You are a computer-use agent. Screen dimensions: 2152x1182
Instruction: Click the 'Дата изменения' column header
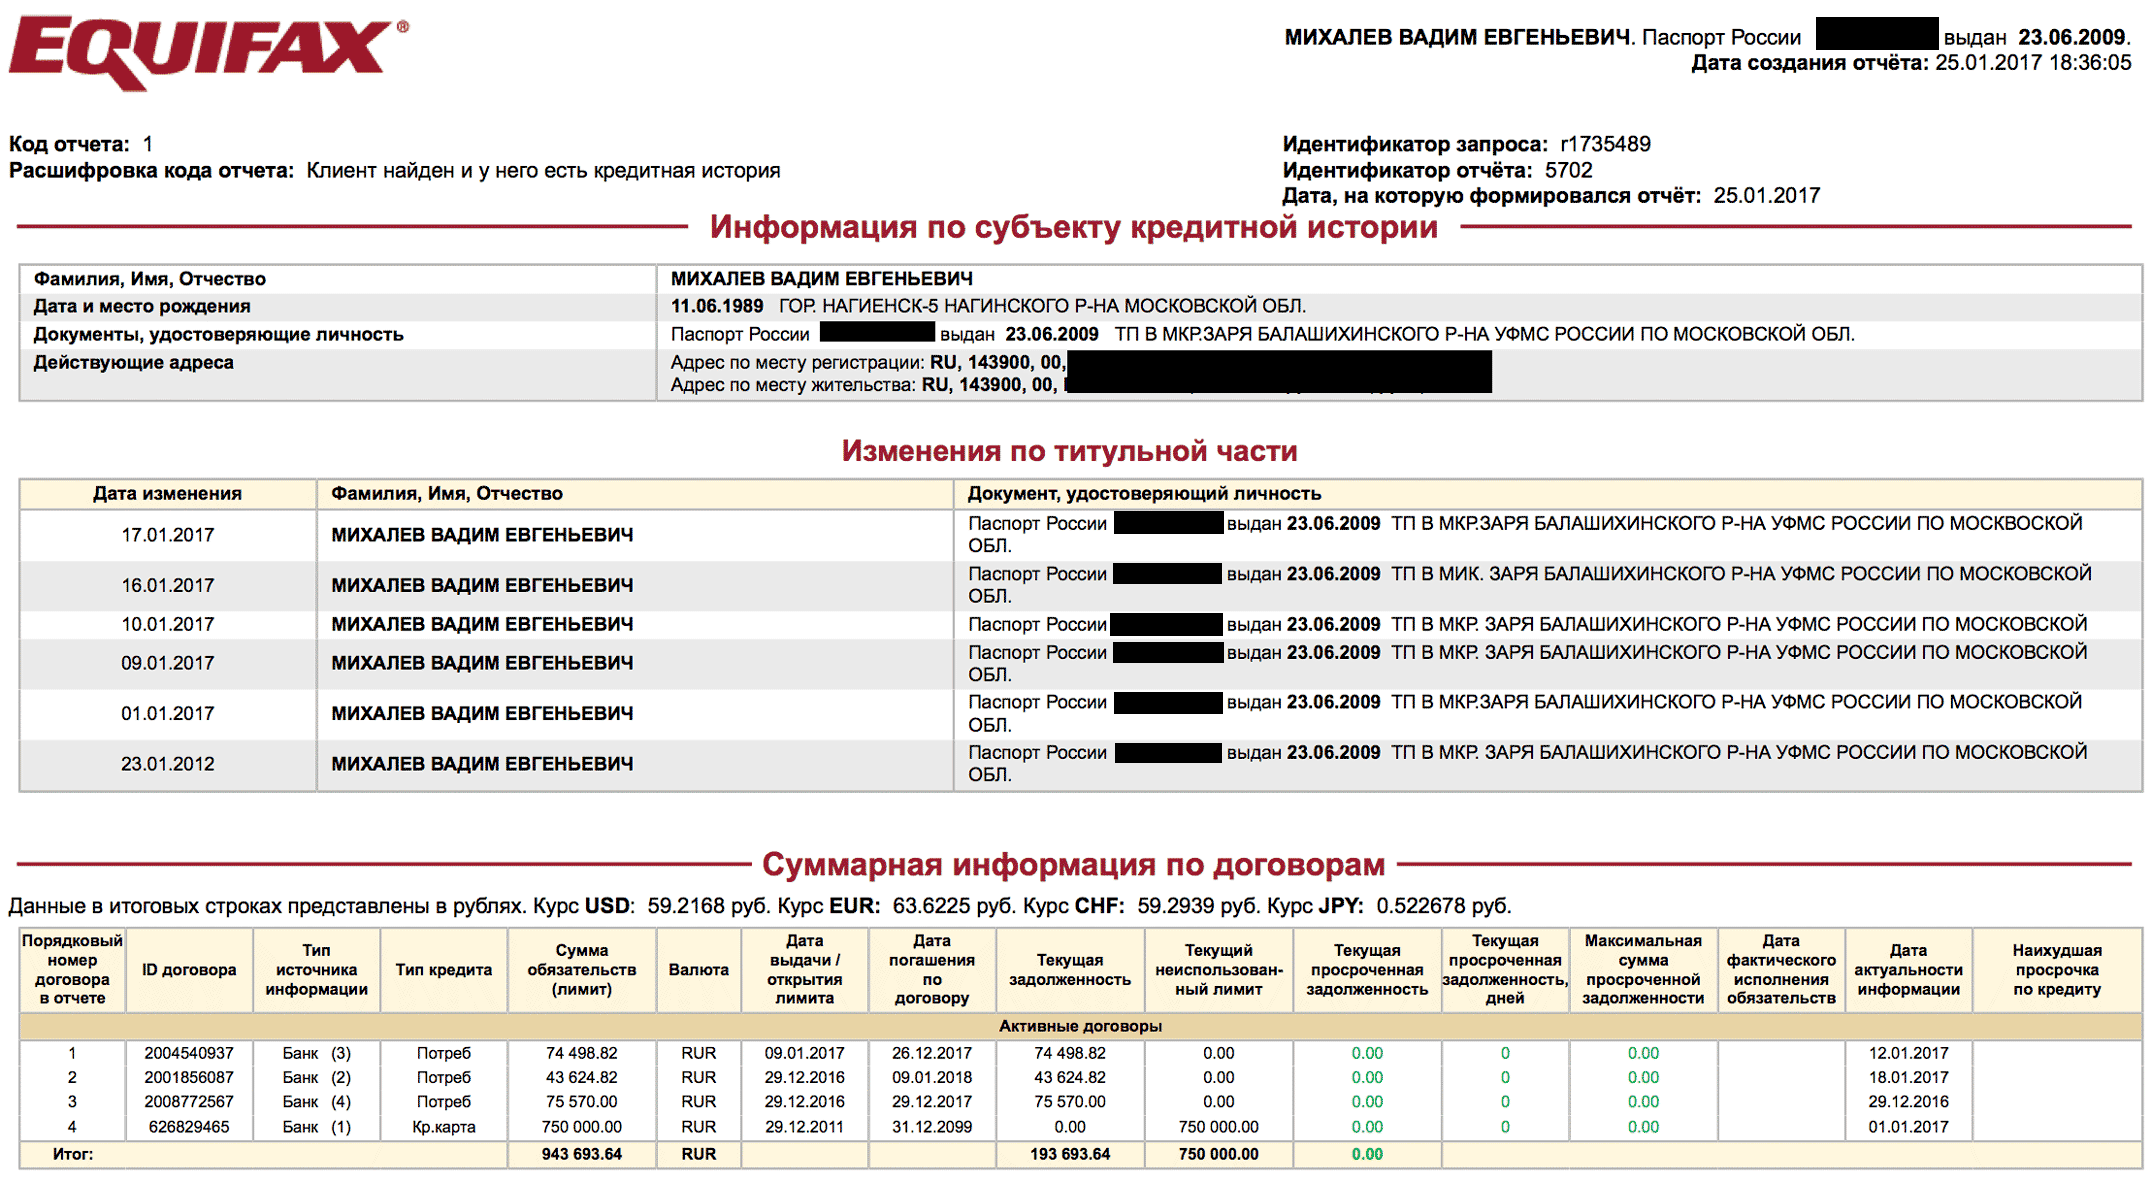point(167,493)
